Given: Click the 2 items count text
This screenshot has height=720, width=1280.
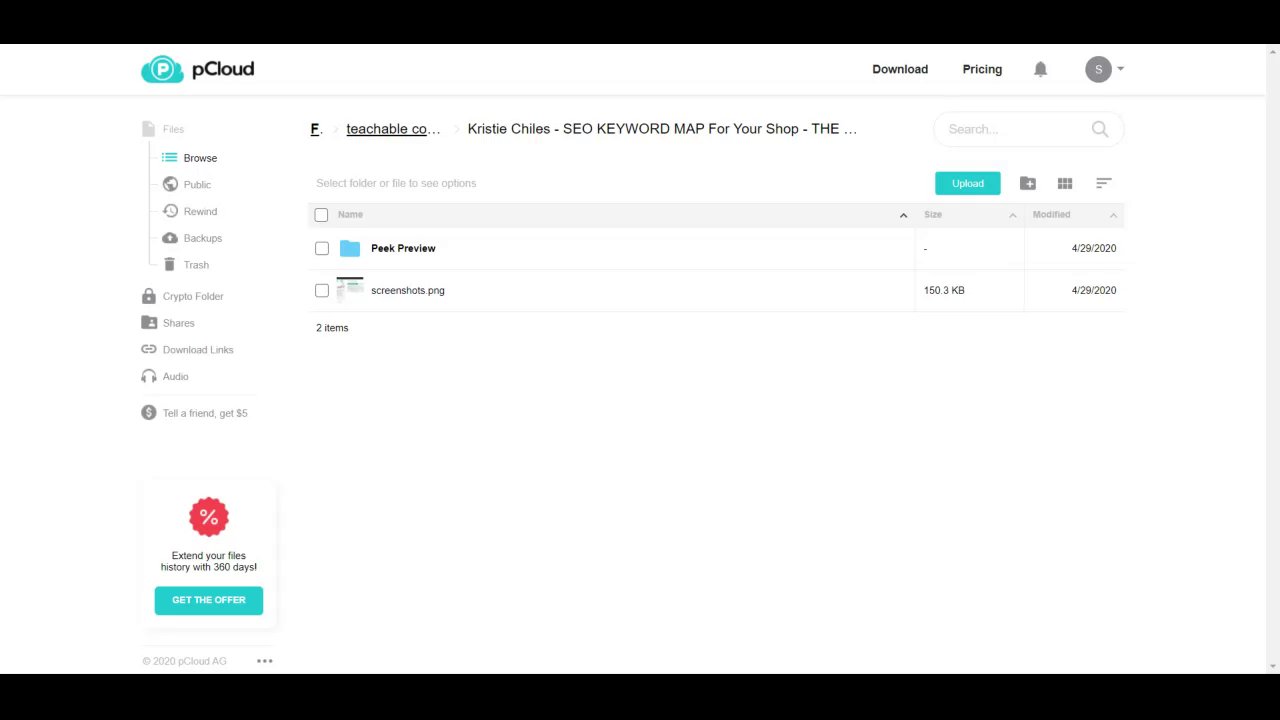Looking at the screenshot, I should (x=332, y=328).
